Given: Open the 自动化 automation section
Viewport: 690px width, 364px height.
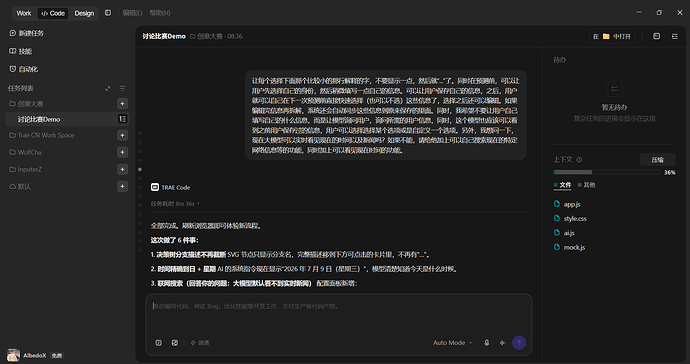Looking at the screenshot, I should [x=23, y=69].
